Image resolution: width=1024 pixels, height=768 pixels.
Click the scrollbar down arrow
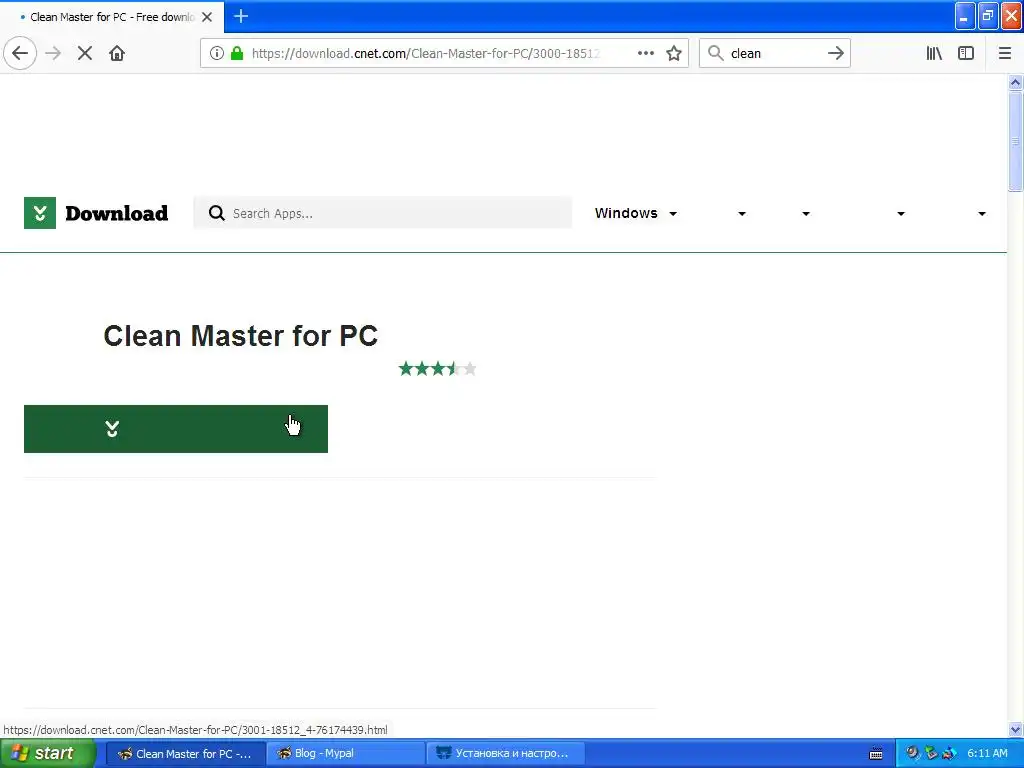pyautogui.click(x=1015, y=729)
